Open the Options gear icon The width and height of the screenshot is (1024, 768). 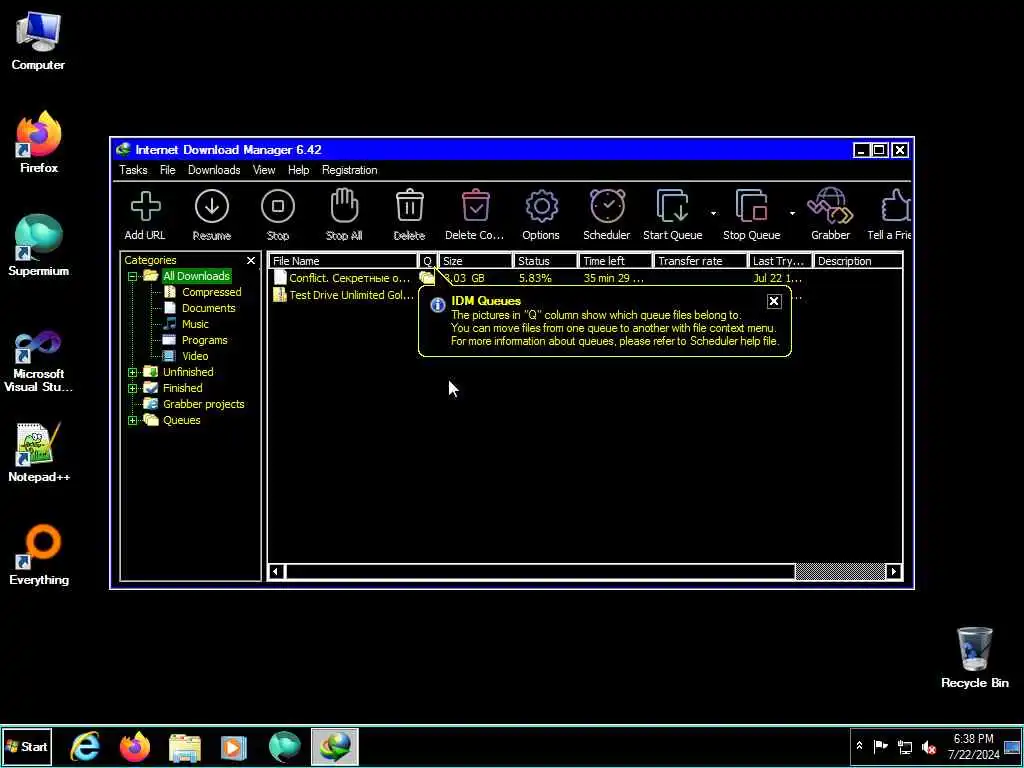click(541, 207)
